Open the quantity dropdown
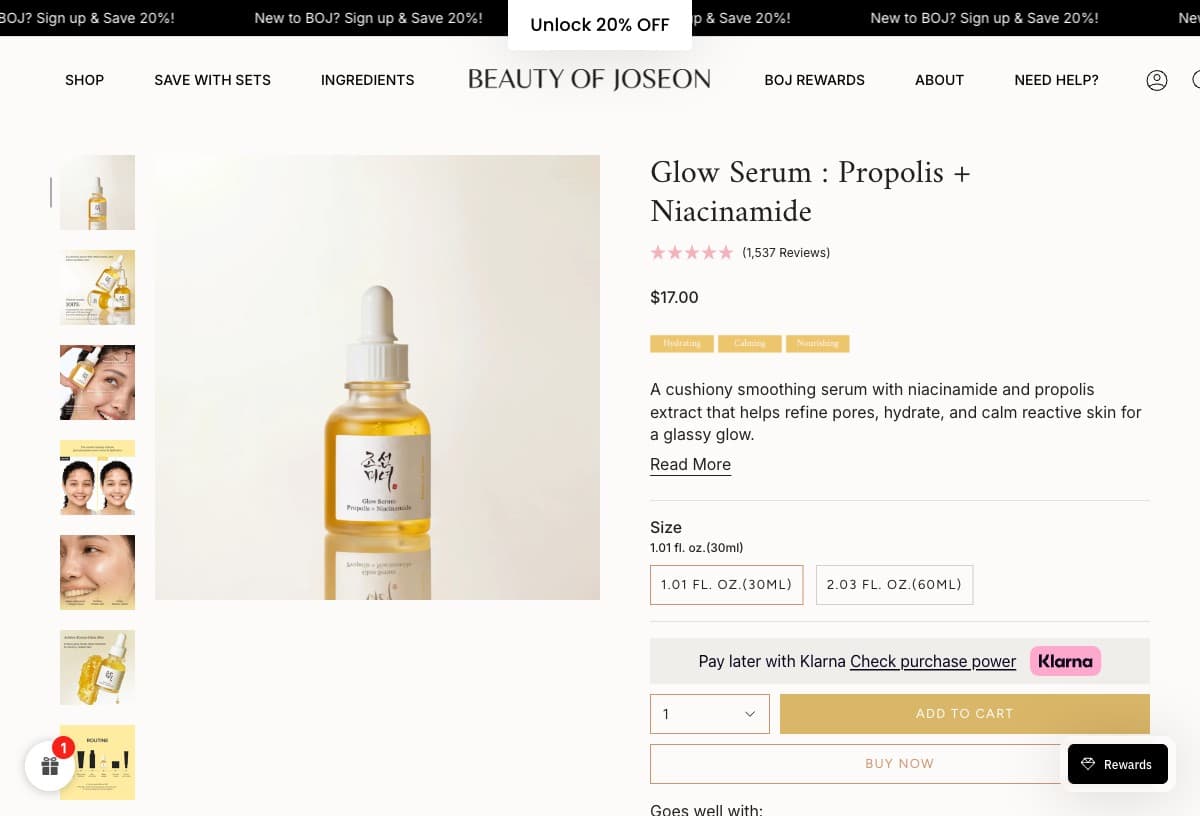1200x816 pixels. click(709, 714)
